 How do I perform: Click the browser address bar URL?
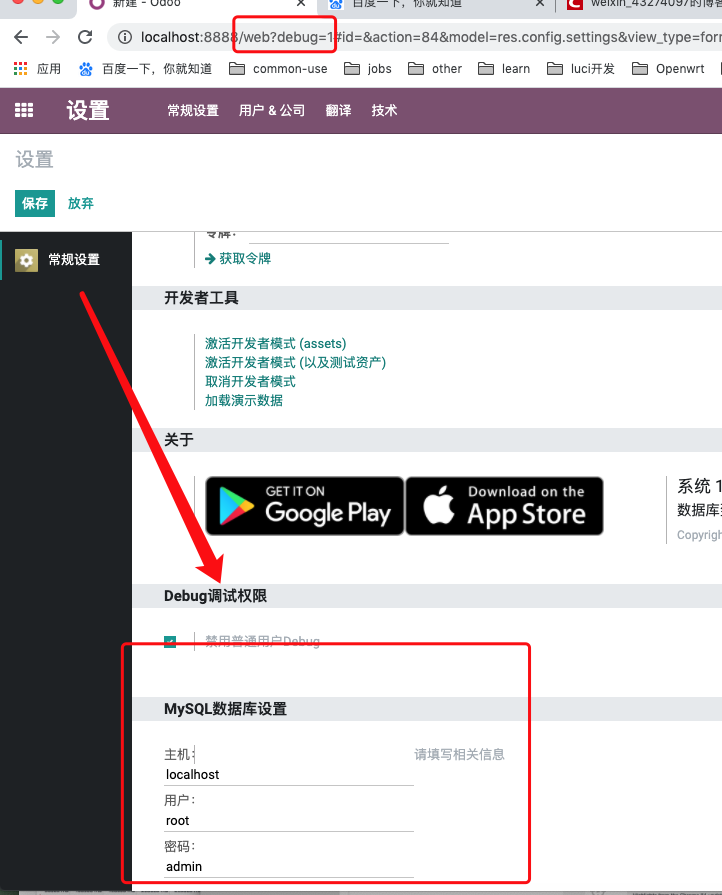click(431, 37)
